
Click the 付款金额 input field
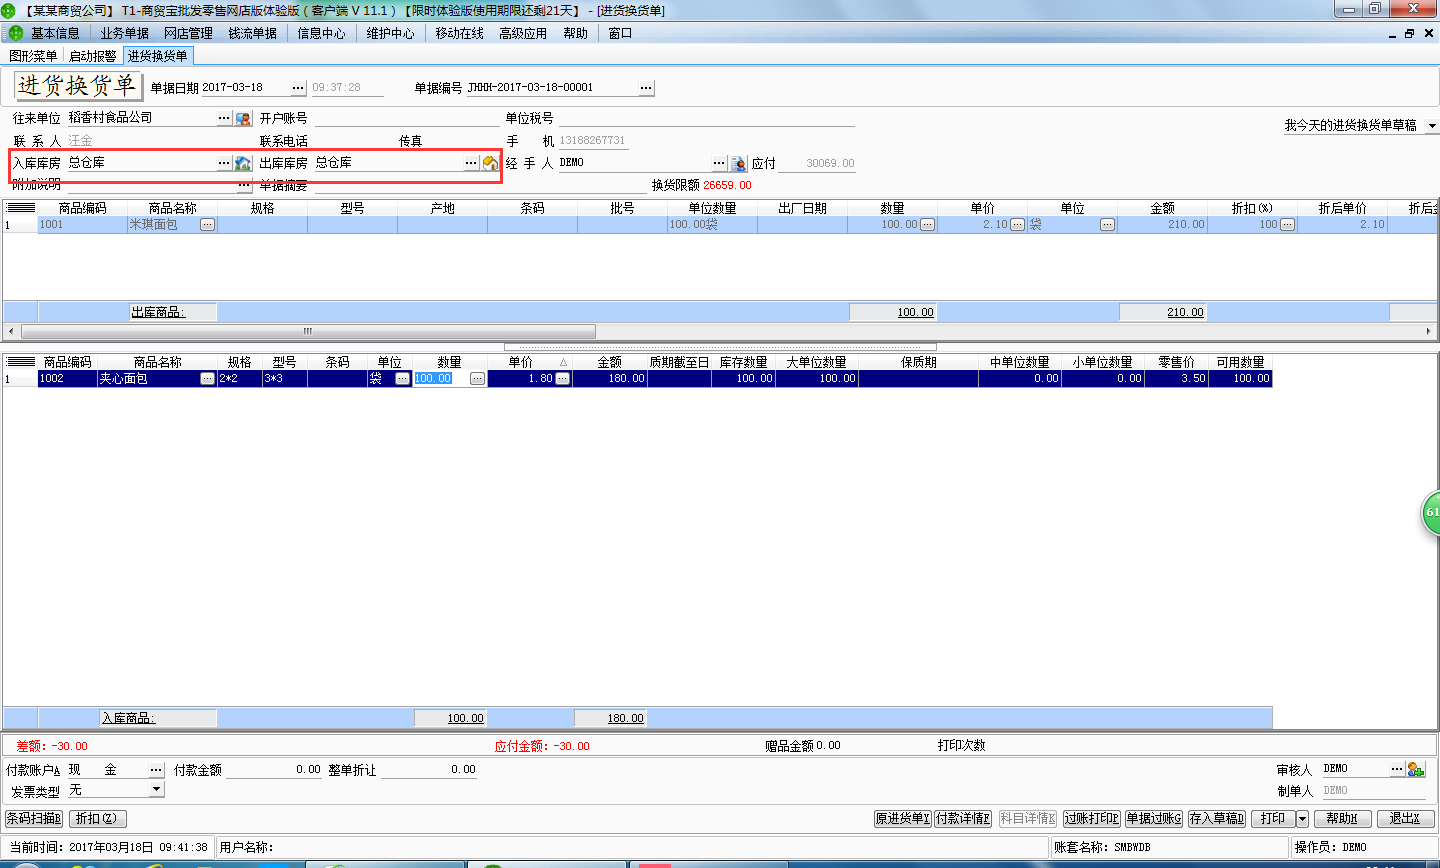[x=273, y=770]
